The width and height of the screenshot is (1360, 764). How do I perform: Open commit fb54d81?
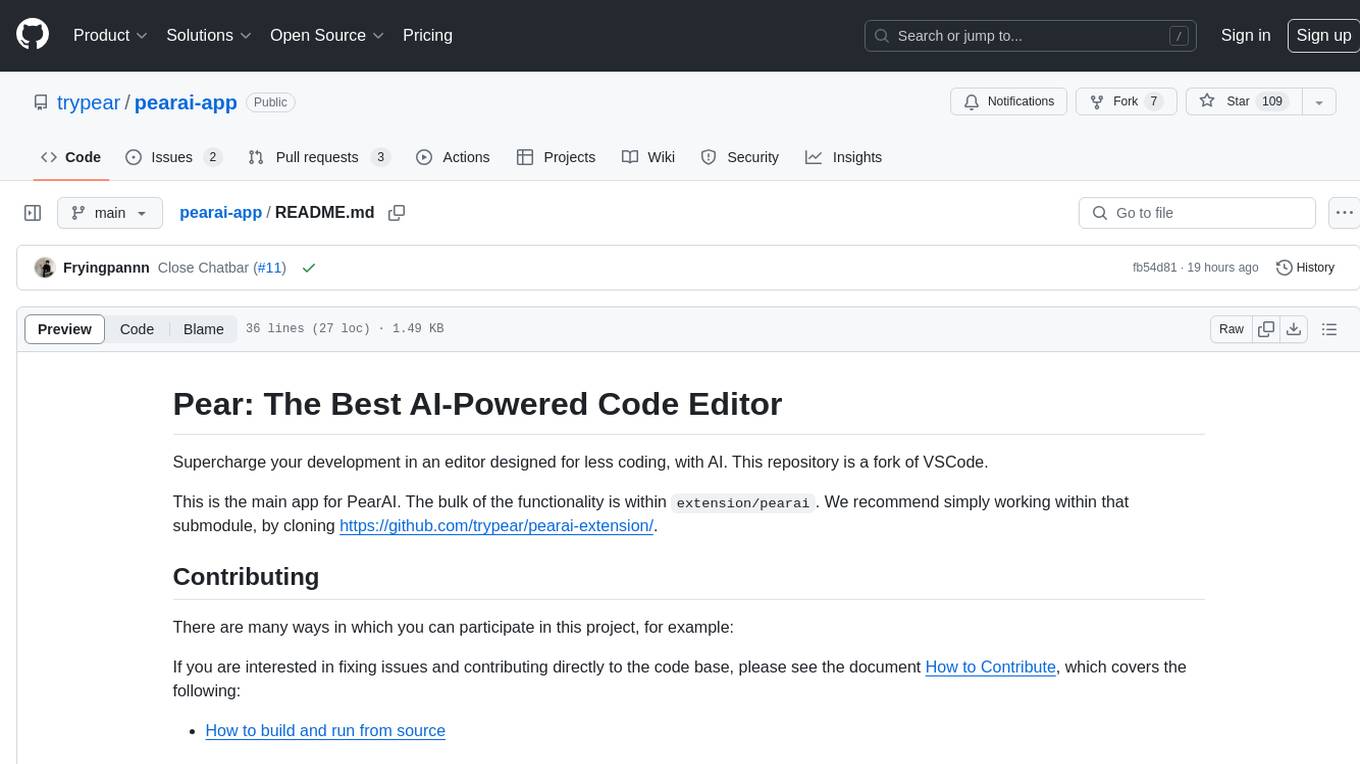1154,268
